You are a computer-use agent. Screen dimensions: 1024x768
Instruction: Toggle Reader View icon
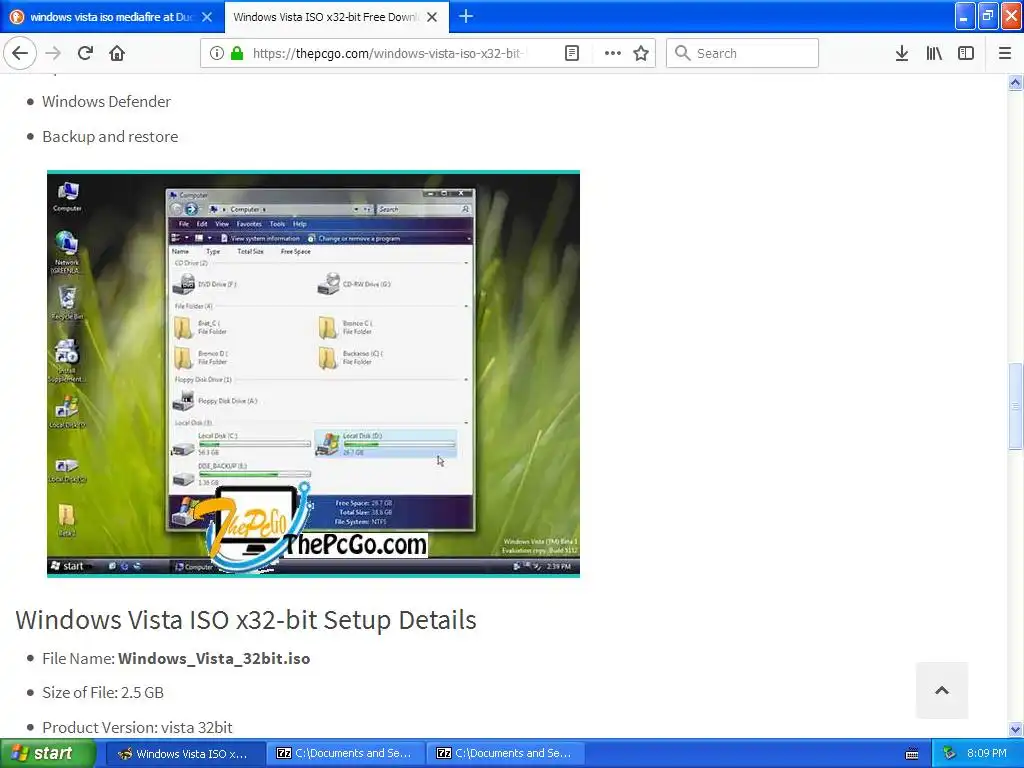(x=571, y=53)
